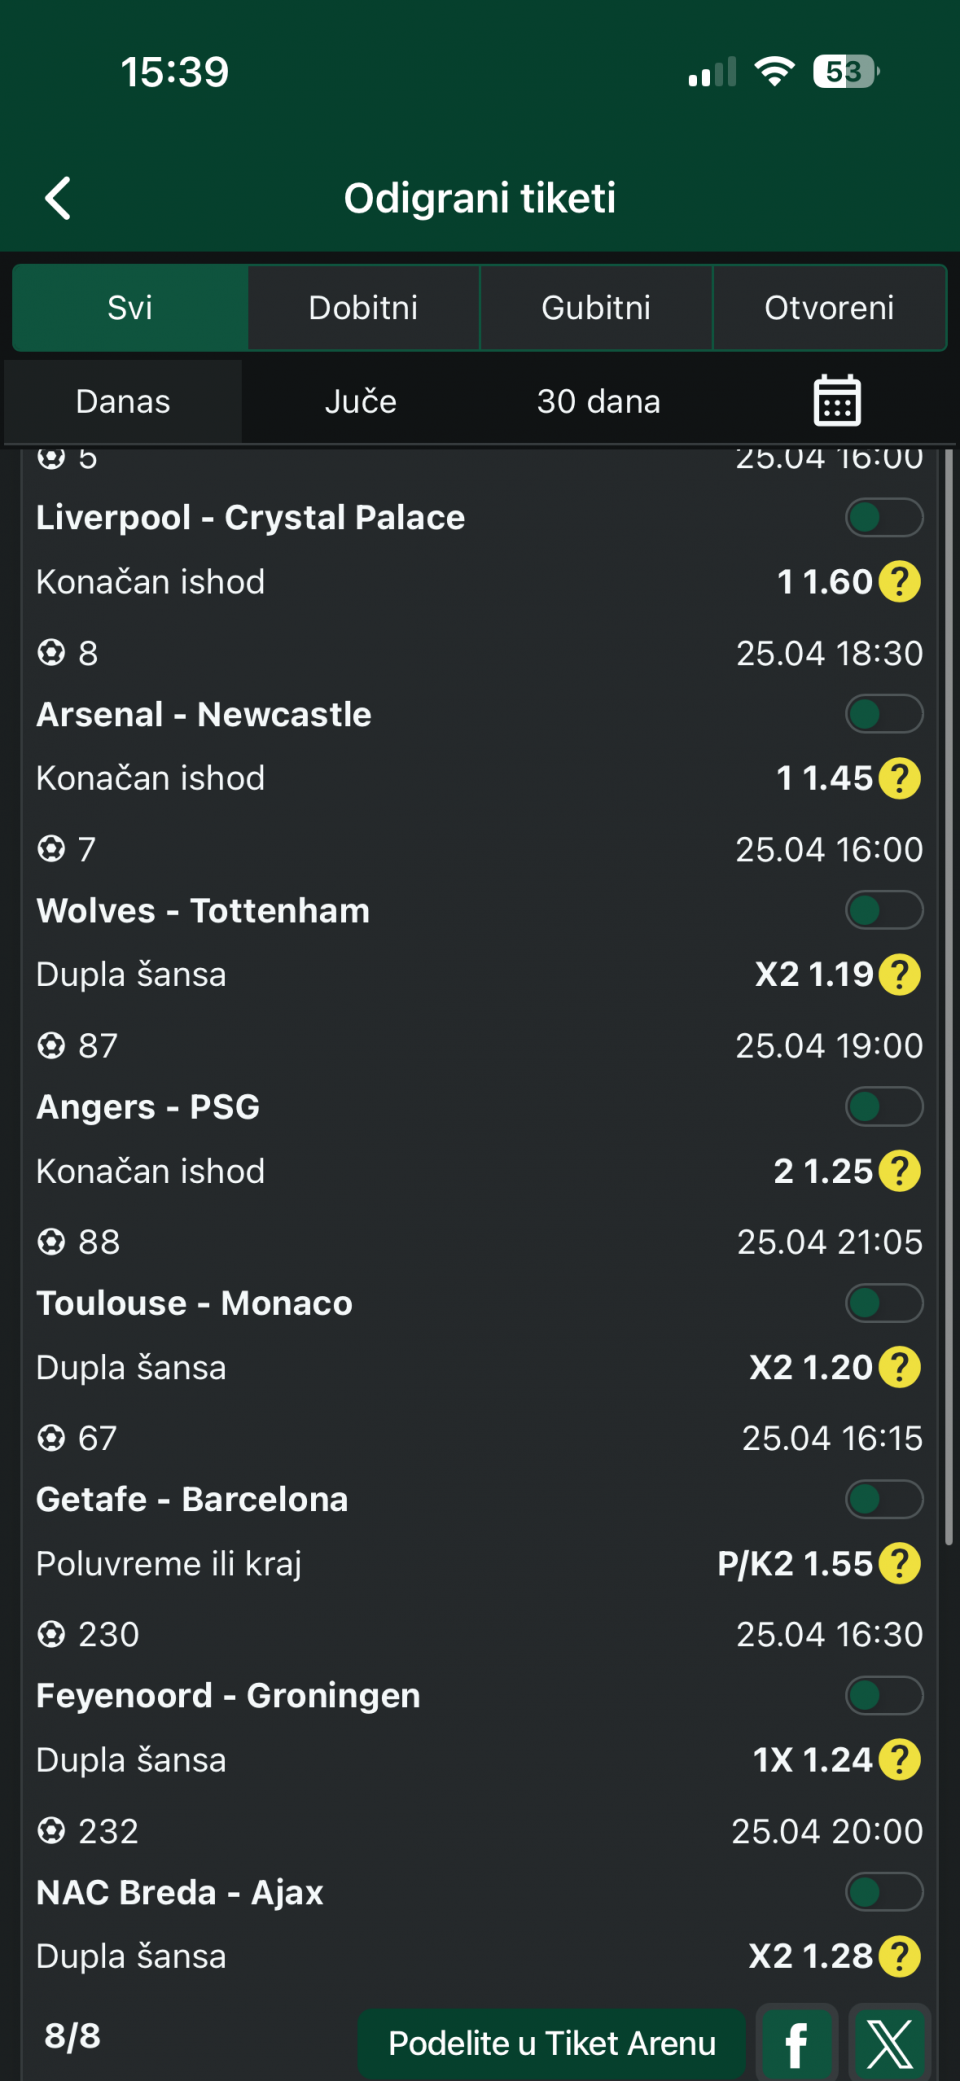Switch to the Gubitni tab
Image resolution: width=960 pixels, height=2081 pixels.
click(x=596, y=308)
